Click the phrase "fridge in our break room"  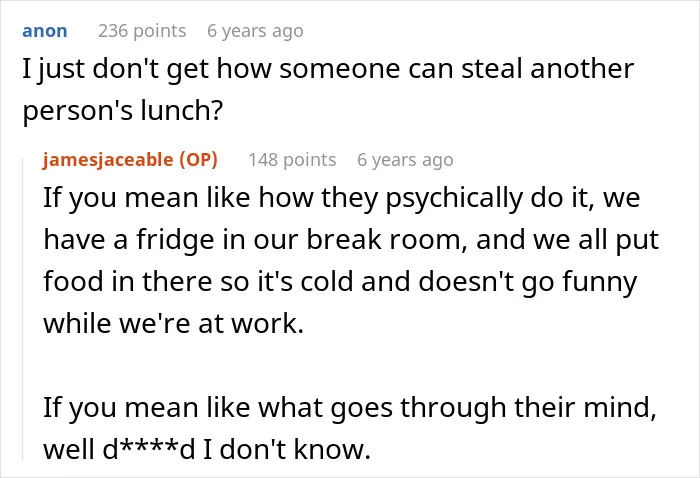click(298, 240)
